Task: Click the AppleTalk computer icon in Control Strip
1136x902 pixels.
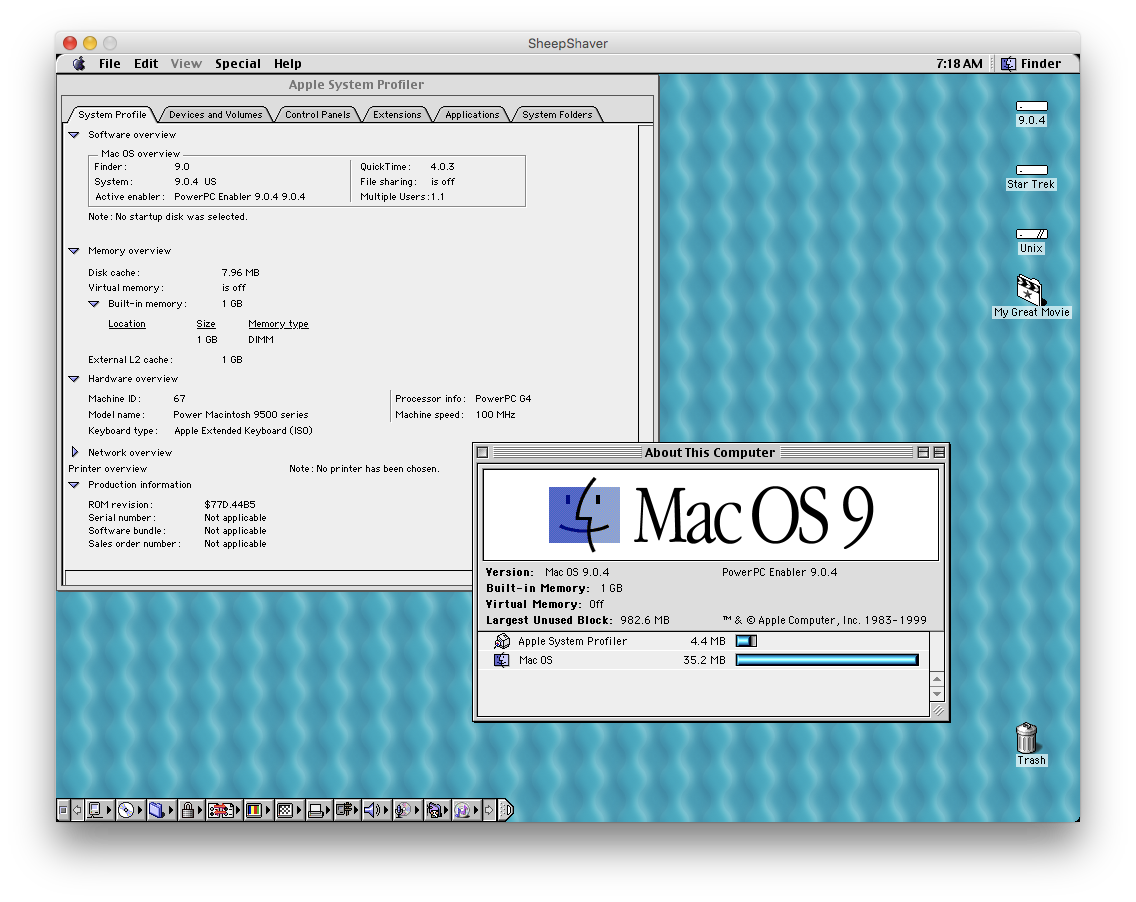Action: point(95,809)
